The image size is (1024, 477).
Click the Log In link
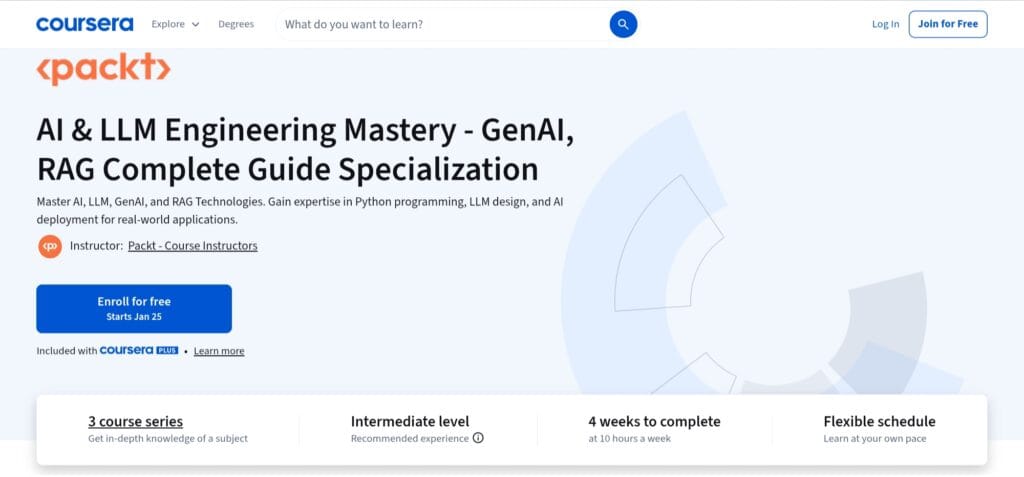886,24
